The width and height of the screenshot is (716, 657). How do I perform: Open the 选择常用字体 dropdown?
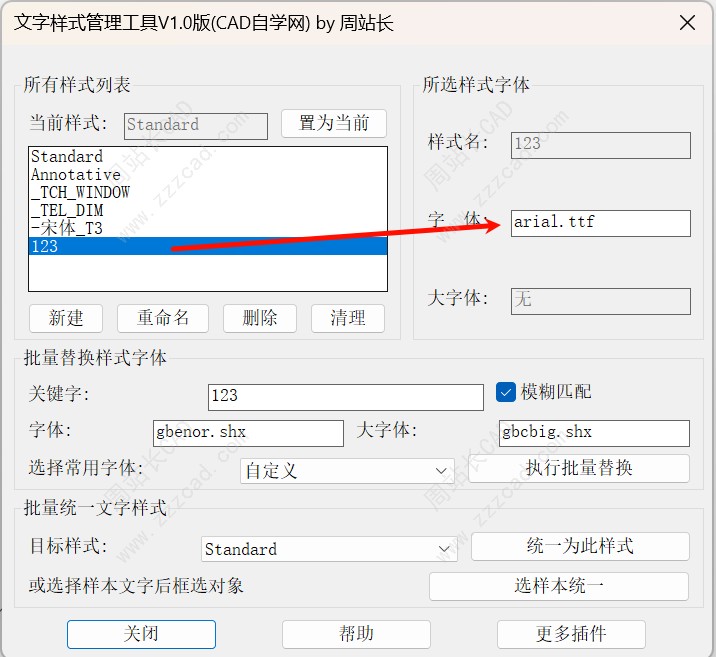pyautogui.click(x=347, y=470)
